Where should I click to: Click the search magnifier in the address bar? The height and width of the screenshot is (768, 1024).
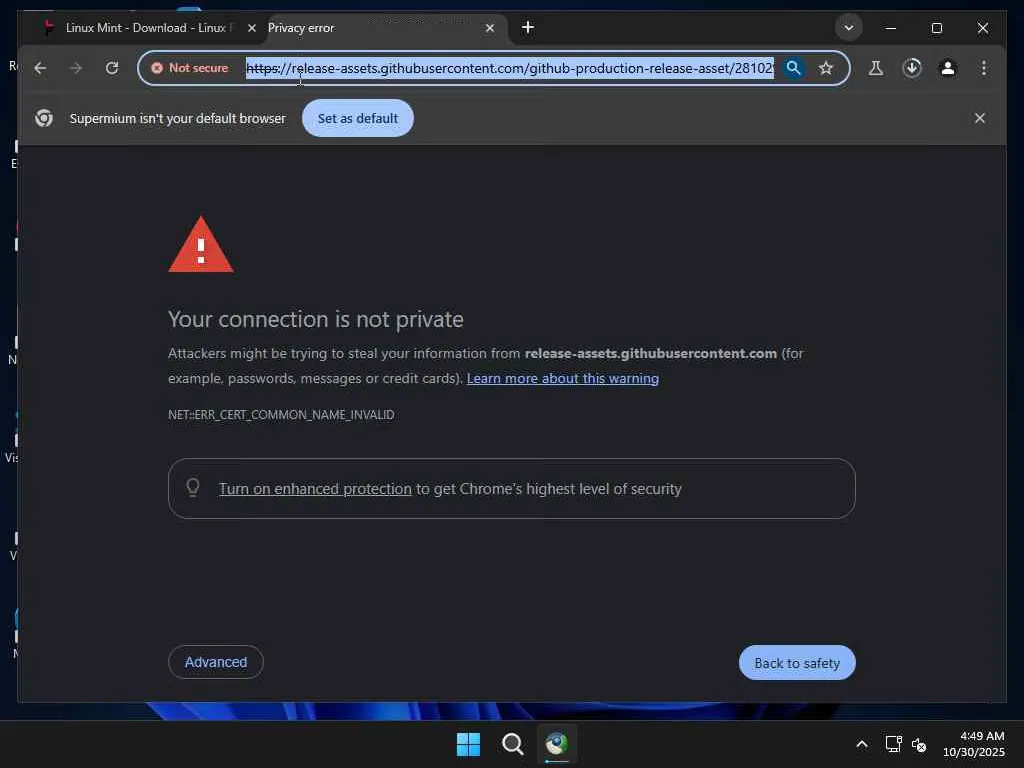(793, 68)
